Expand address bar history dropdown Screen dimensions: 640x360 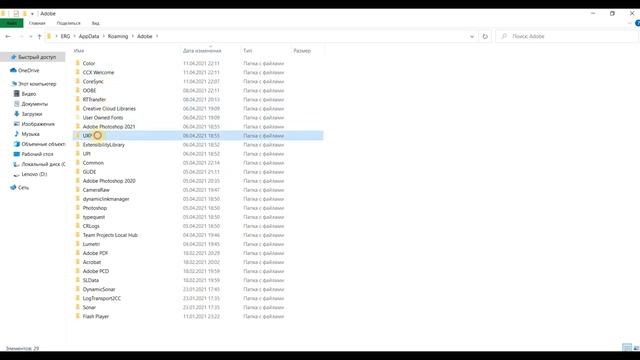pos(472,36)
